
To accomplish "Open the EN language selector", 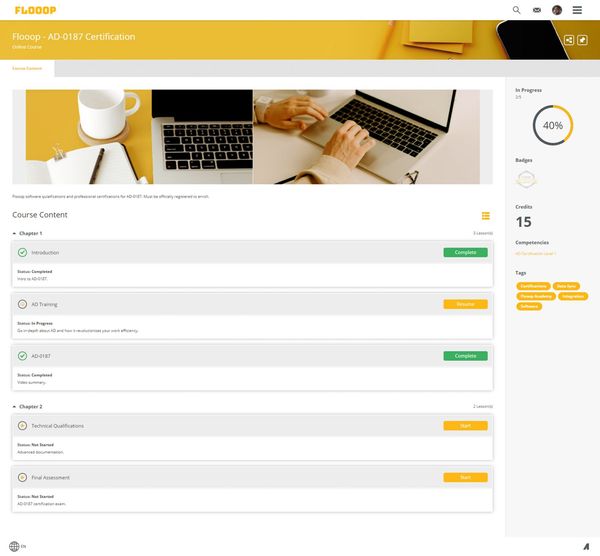I will (x=17, y=546).
